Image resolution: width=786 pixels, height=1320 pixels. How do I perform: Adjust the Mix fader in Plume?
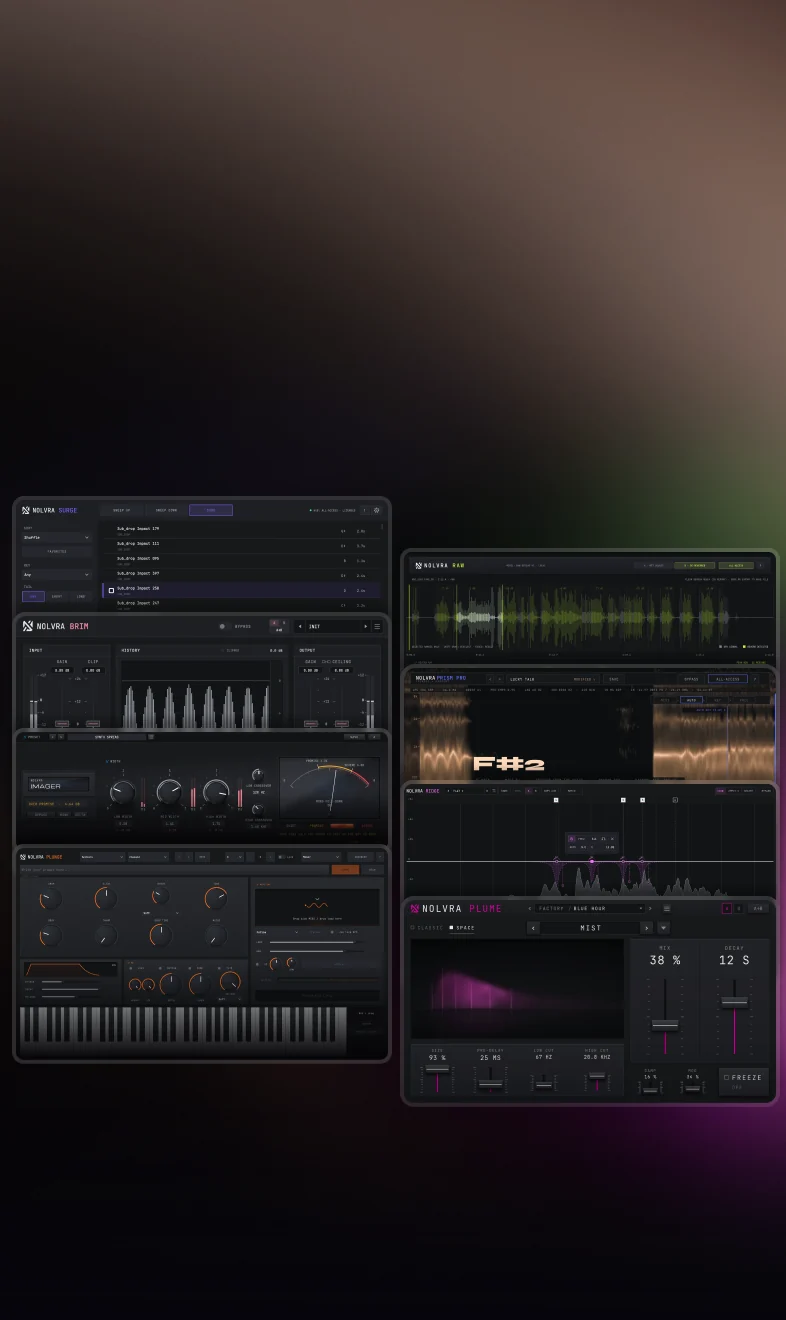[665, 1025]
